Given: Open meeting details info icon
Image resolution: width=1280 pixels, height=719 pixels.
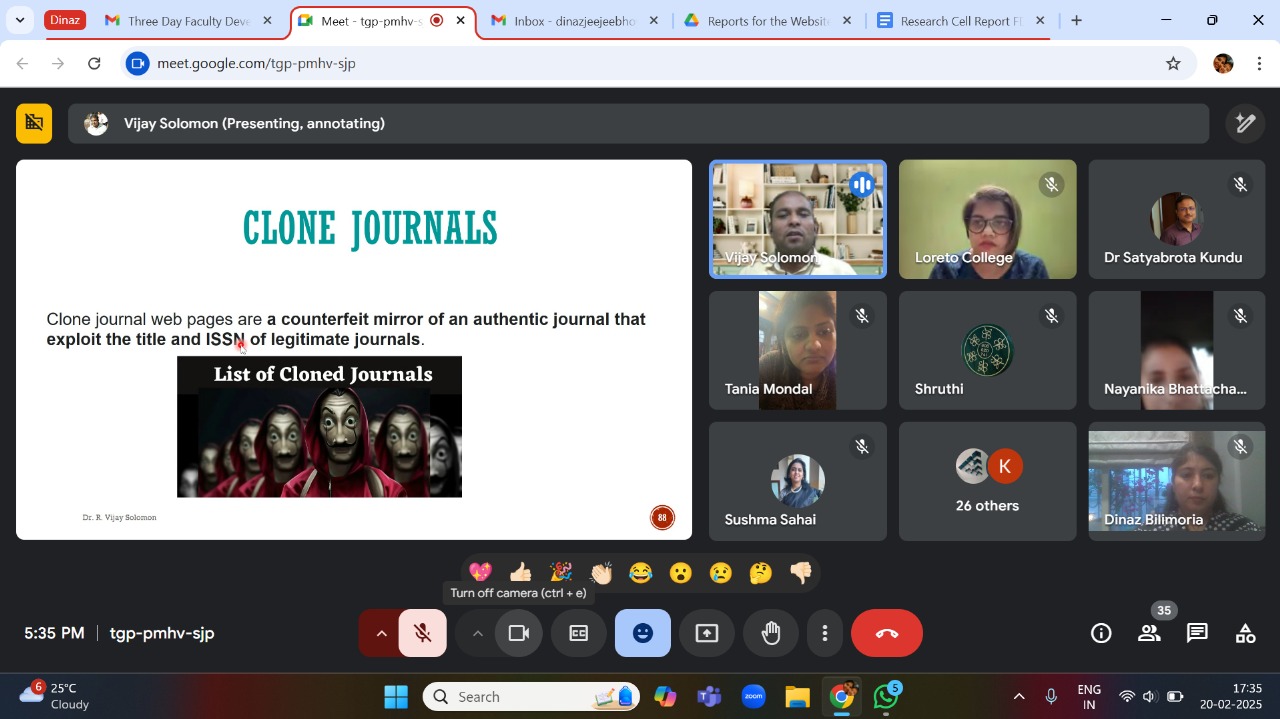Looking at the screenshot, I should [1101, 633].
